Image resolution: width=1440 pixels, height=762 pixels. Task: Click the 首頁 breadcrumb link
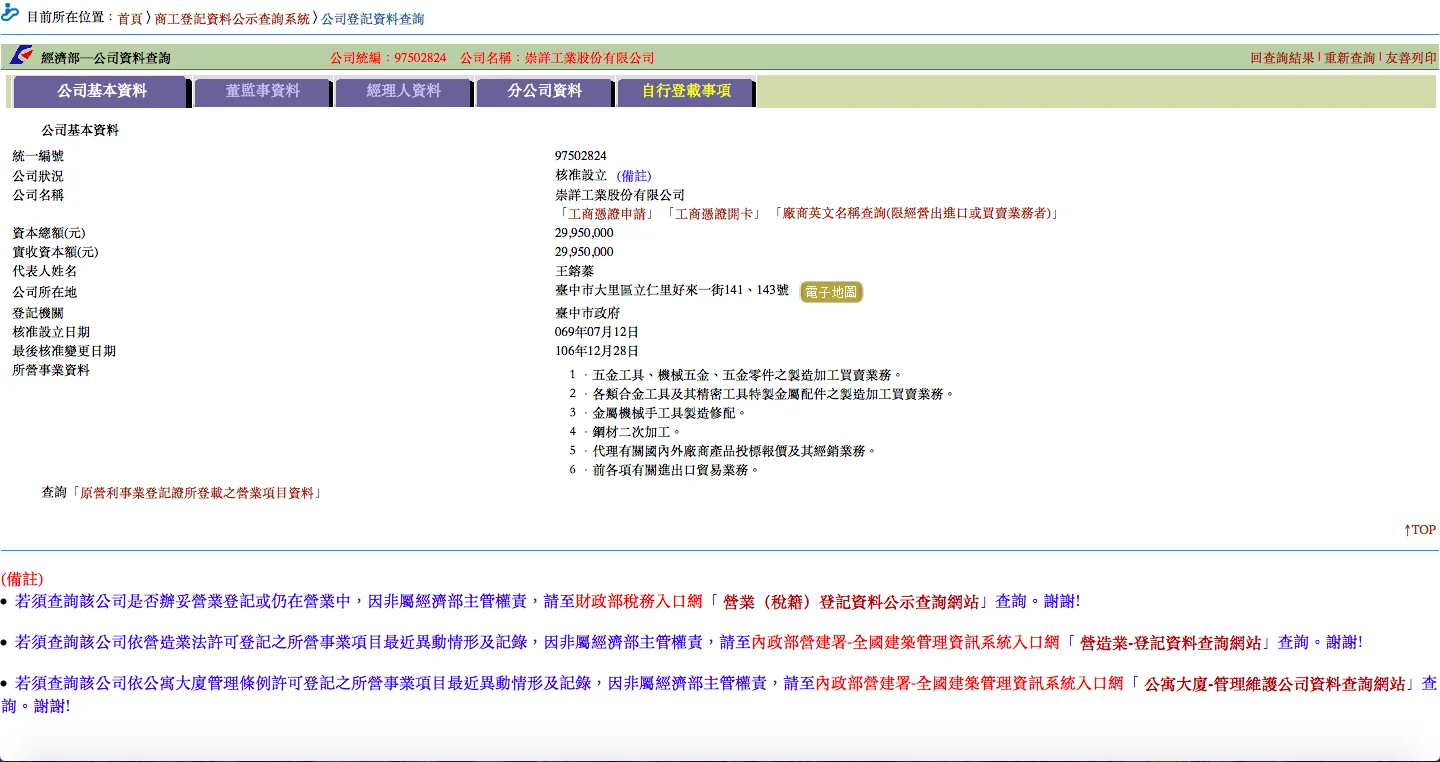tap(130, 19)
